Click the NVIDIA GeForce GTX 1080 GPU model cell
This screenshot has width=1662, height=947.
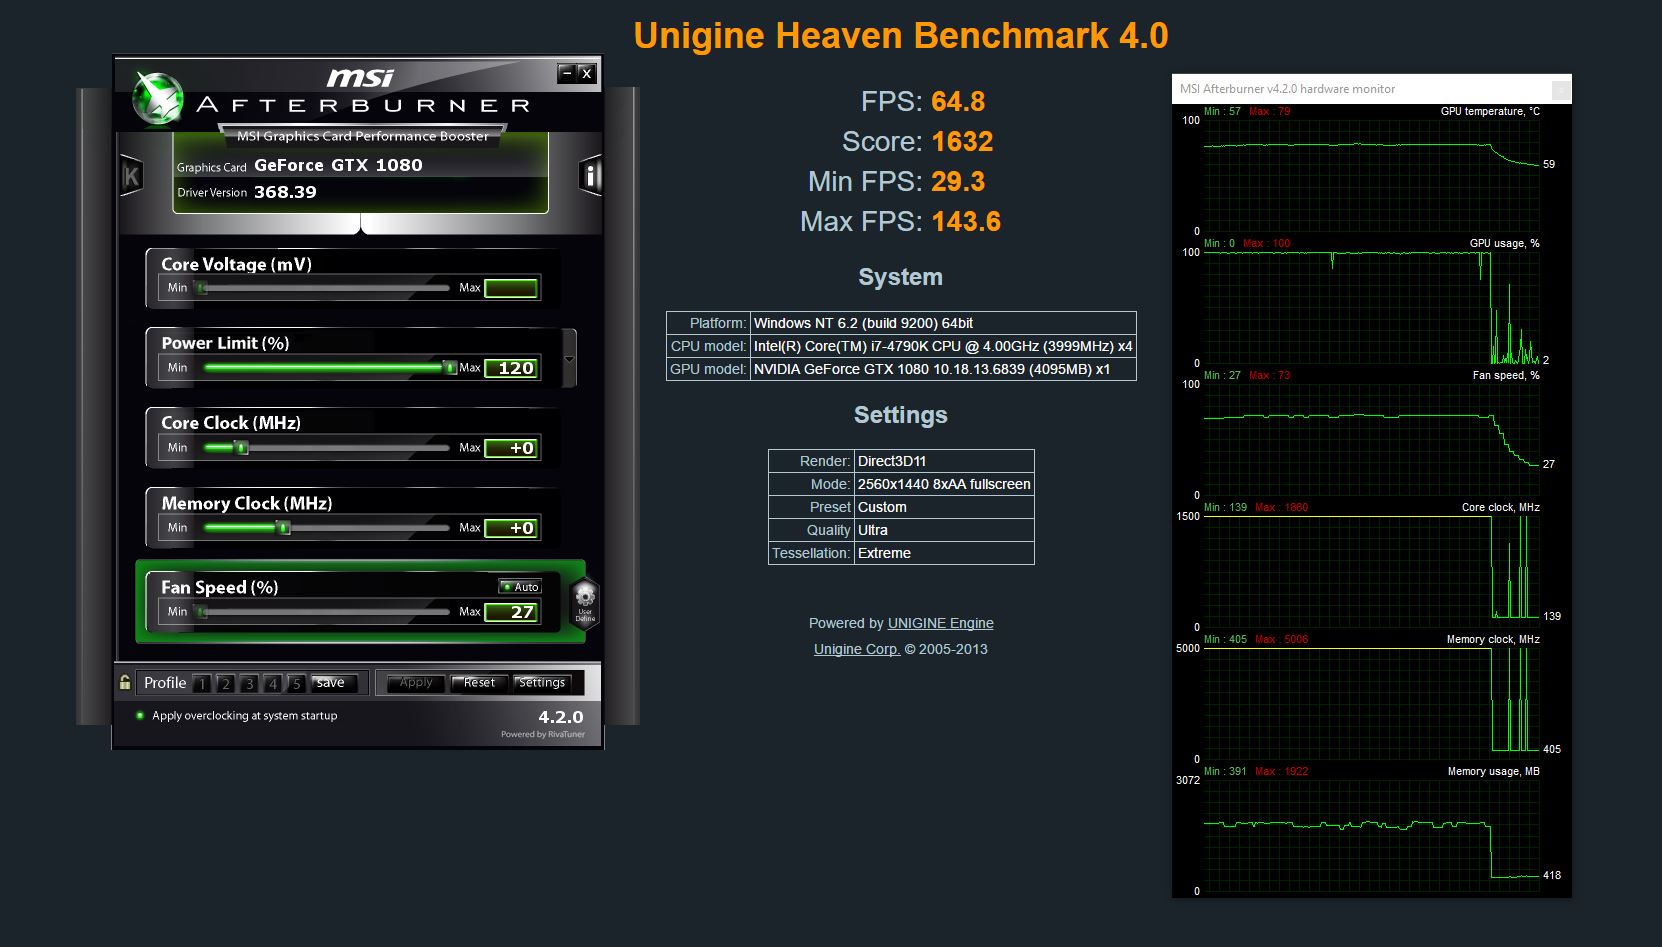click(943, 369)
